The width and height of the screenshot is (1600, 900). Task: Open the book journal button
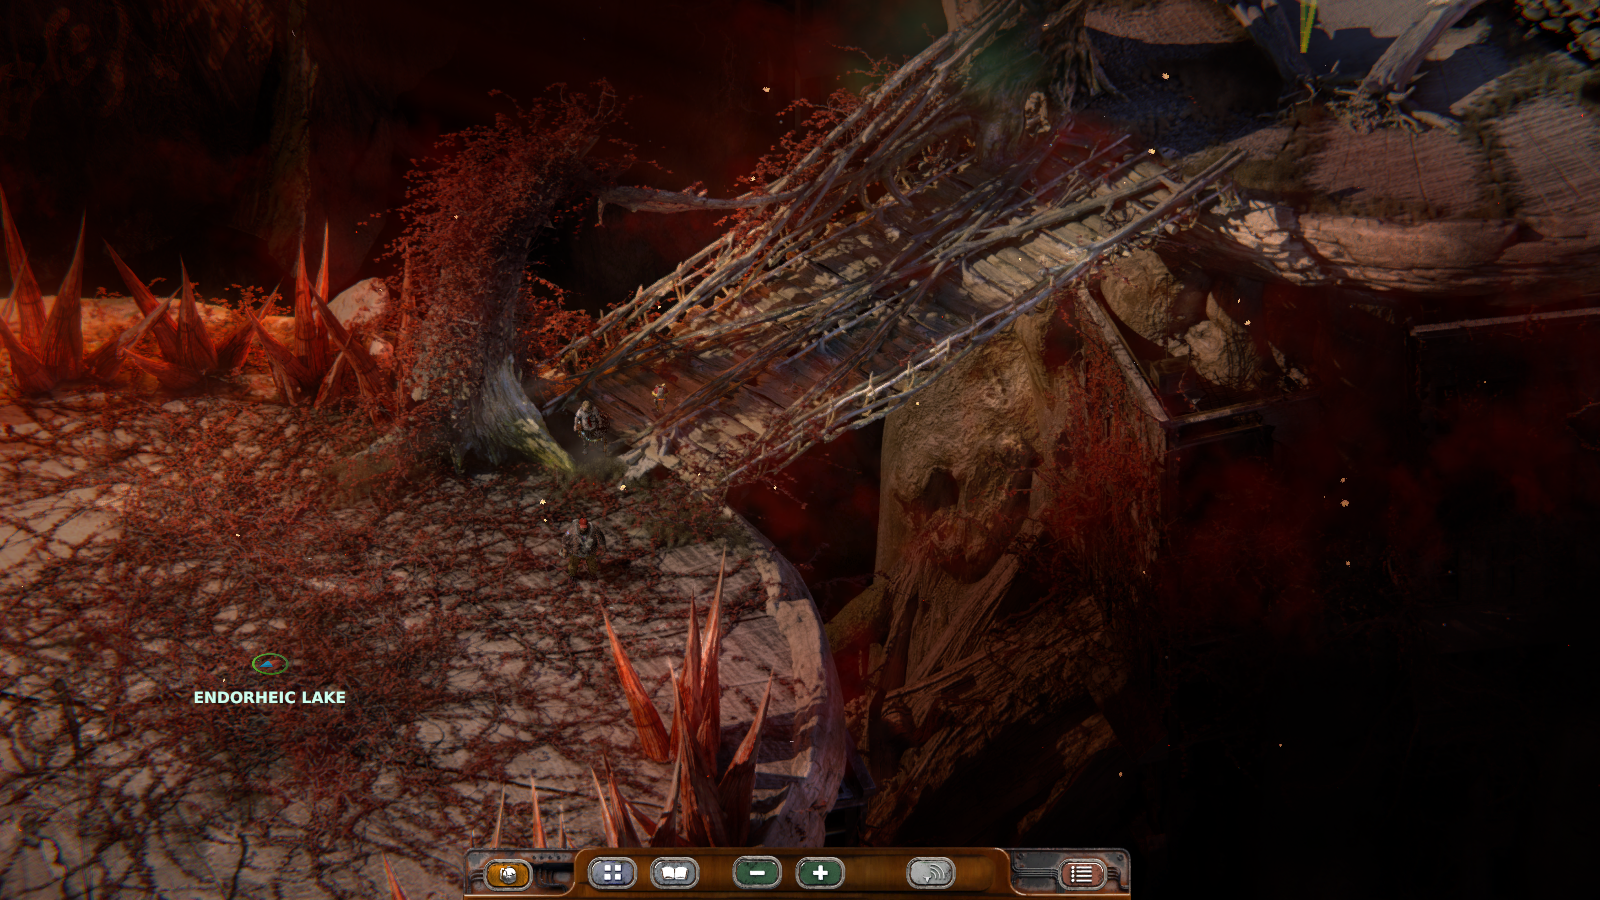pos(675,873)
